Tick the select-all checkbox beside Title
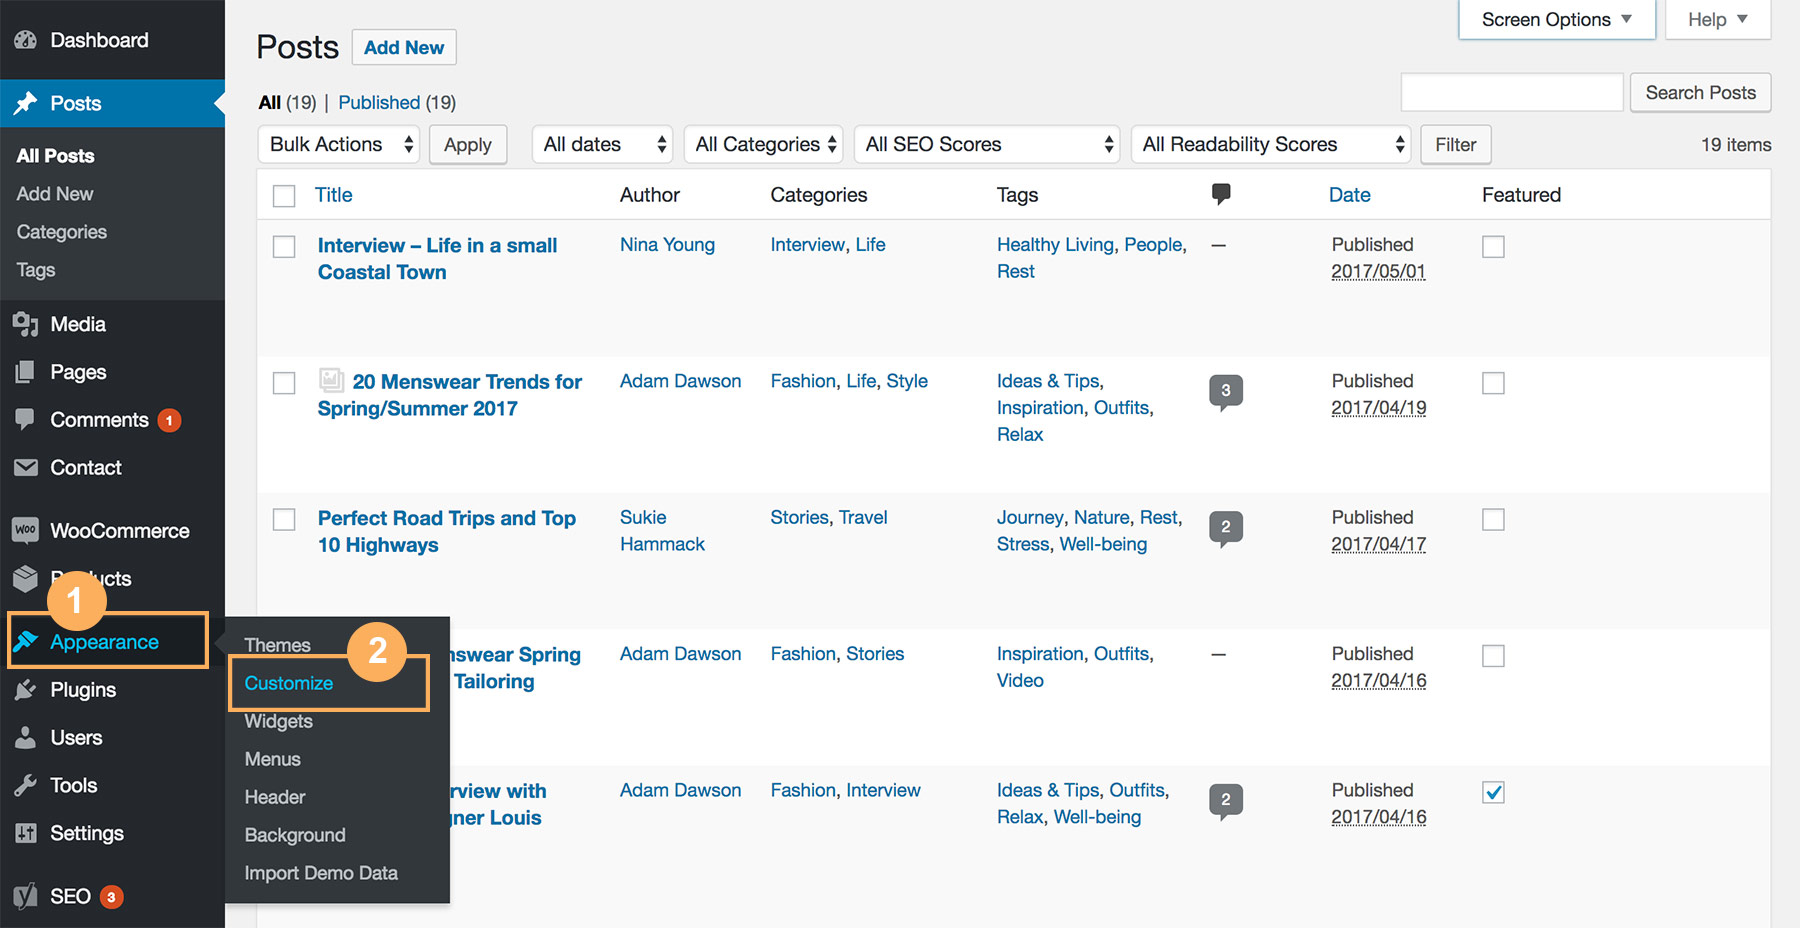Screen dimensions: 1800x928 pyautogui.click(x=284, y=196)
